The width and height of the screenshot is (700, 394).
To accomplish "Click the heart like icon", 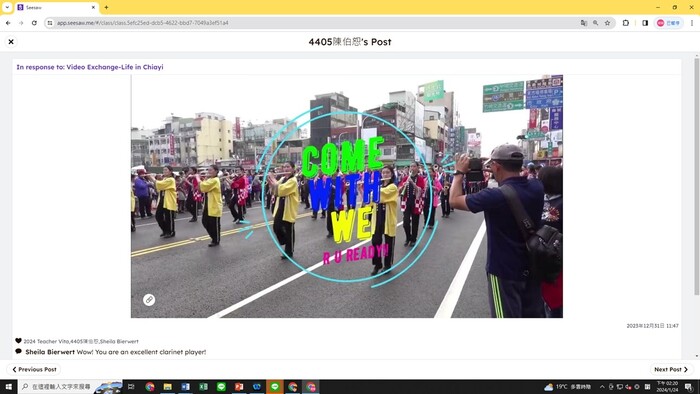I will coord(18,340).
